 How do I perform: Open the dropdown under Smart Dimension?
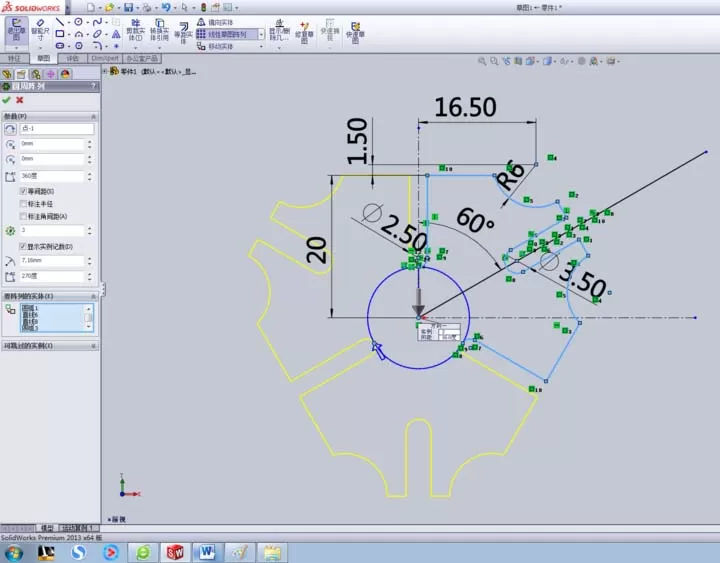(40, 48)
